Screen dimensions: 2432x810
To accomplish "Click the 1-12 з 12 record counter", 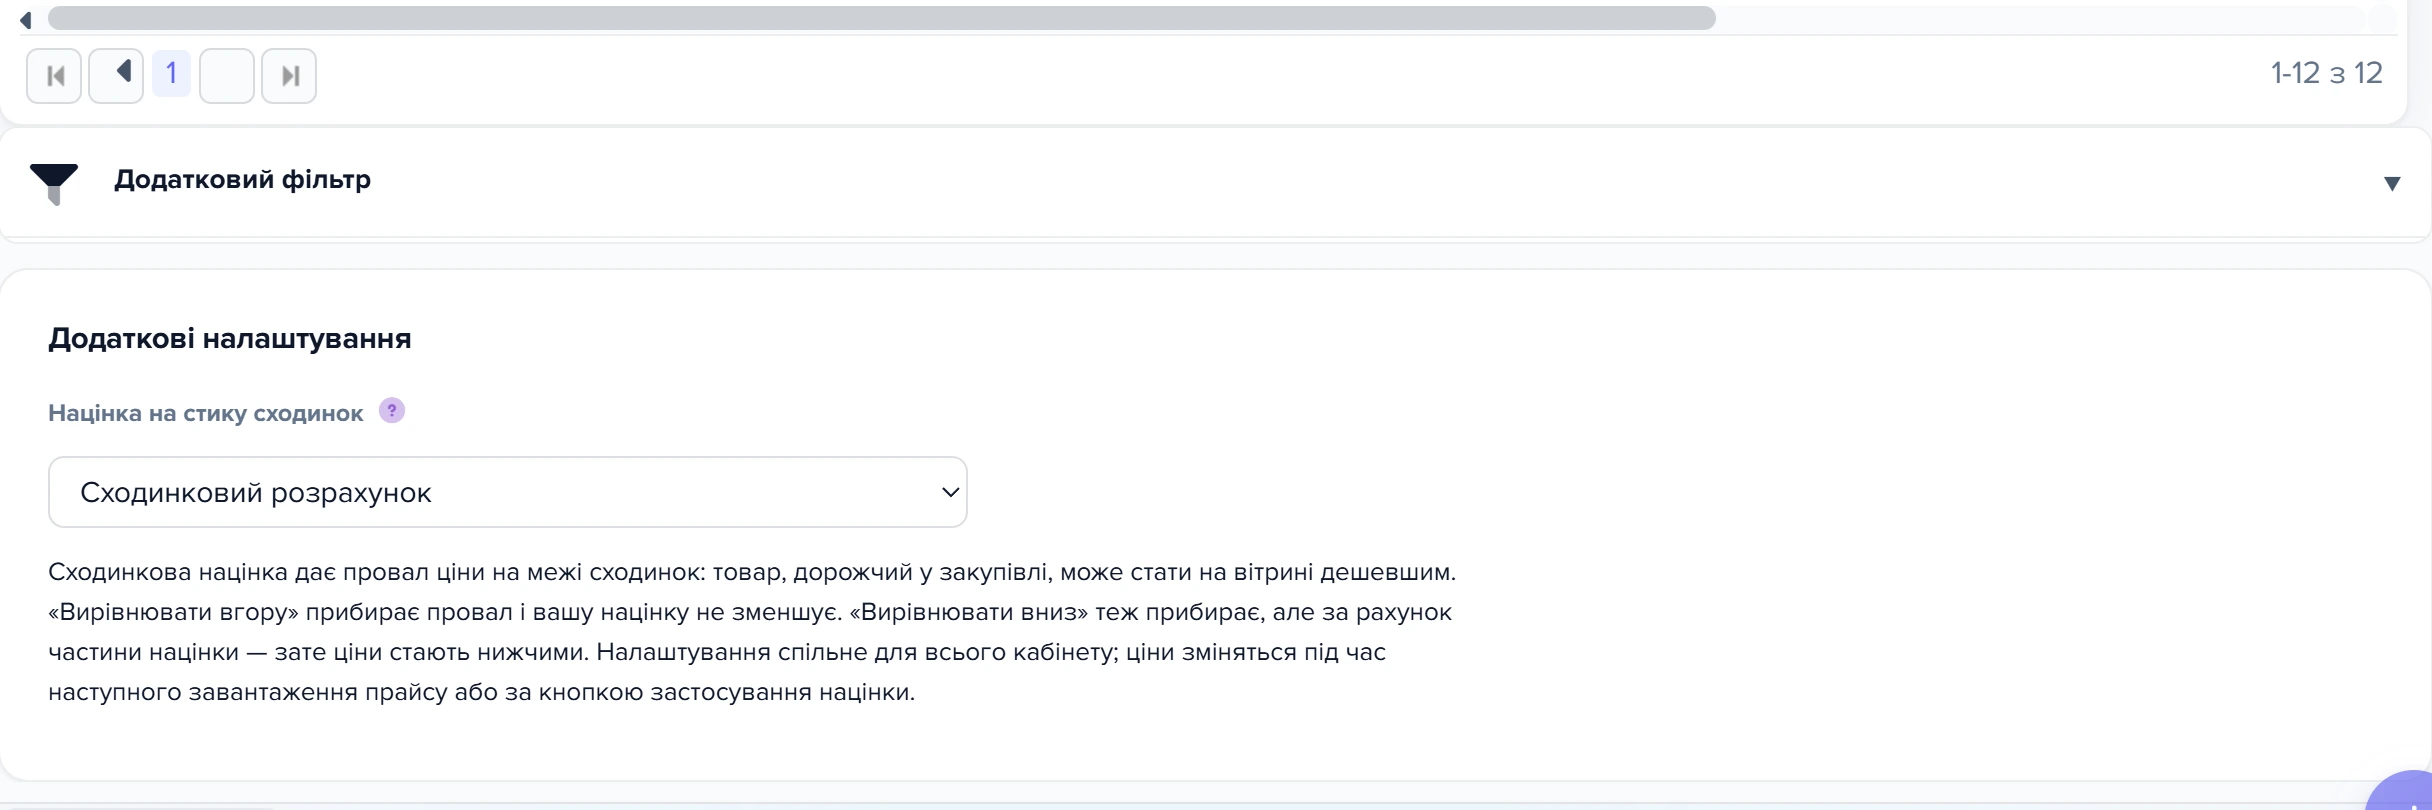I will 2326,73.
